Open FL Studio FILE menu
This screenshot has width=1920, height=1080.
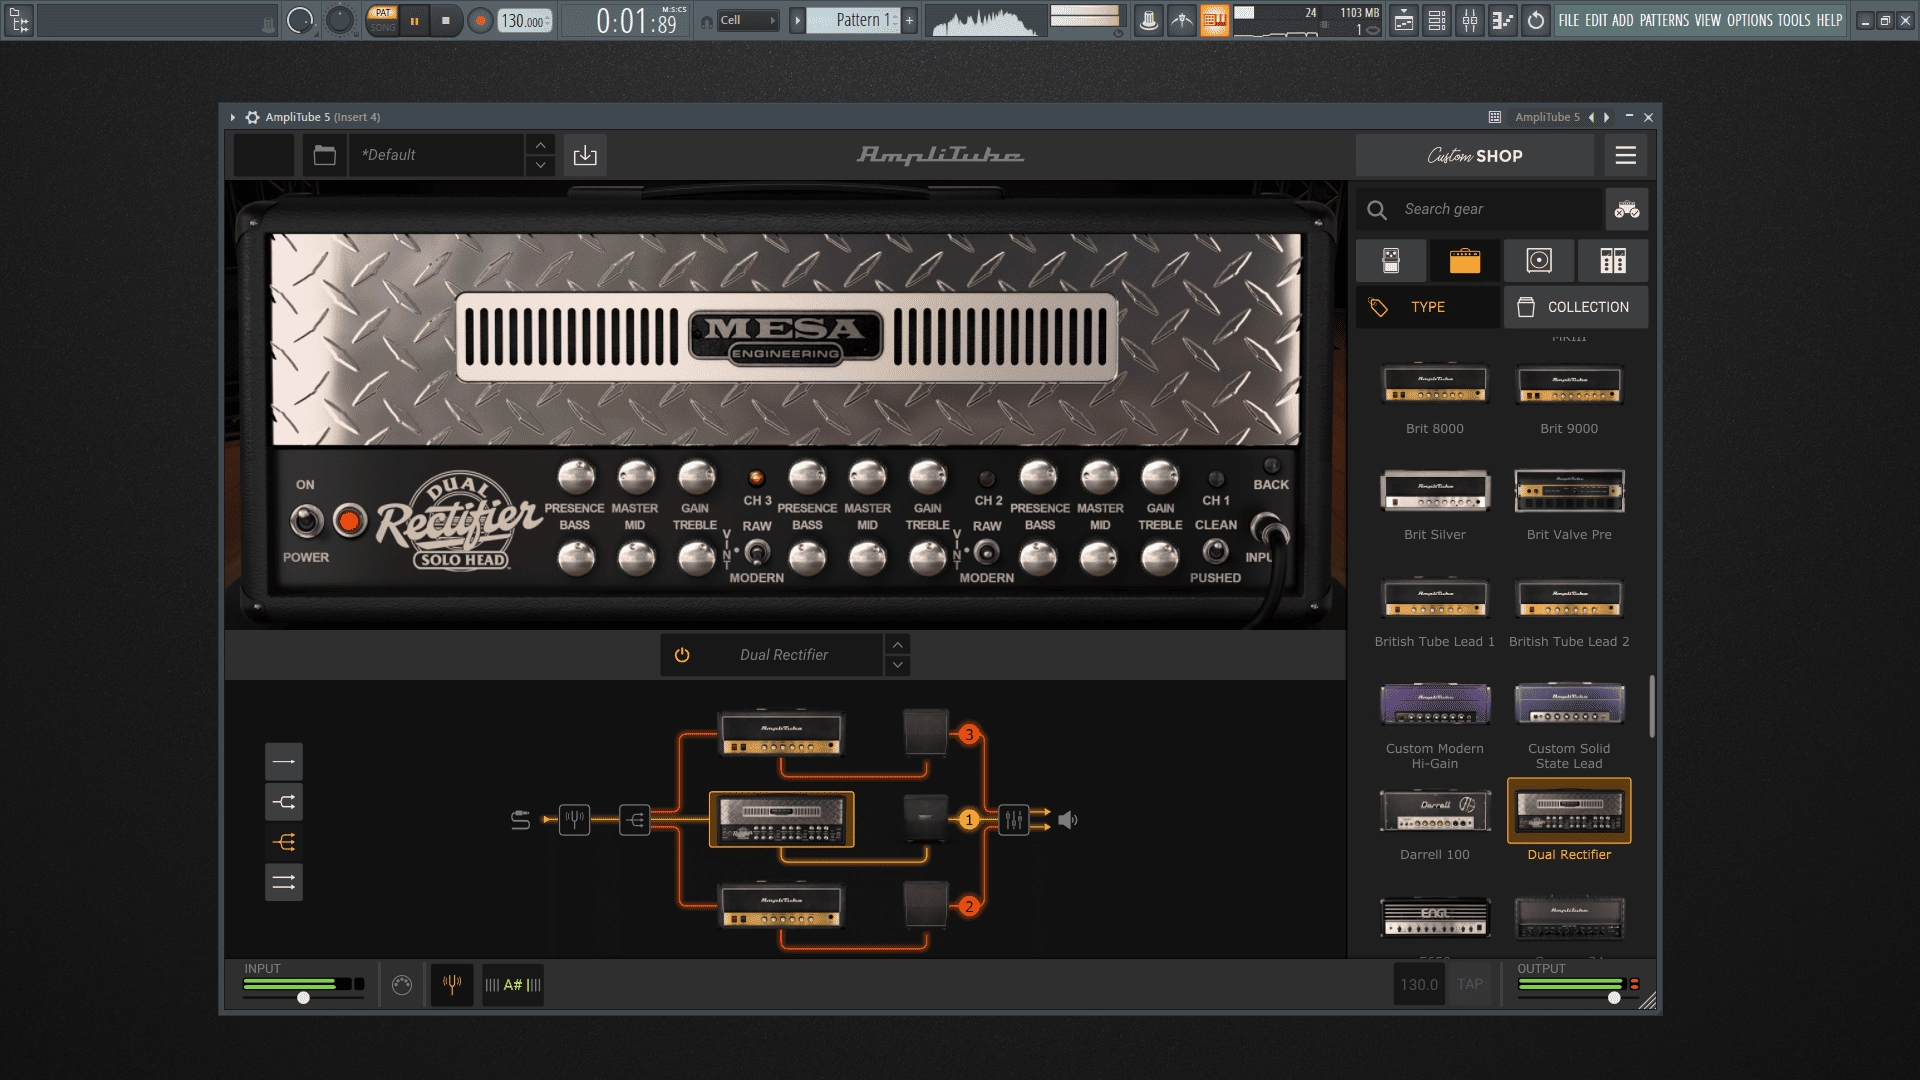point(1568,20)
